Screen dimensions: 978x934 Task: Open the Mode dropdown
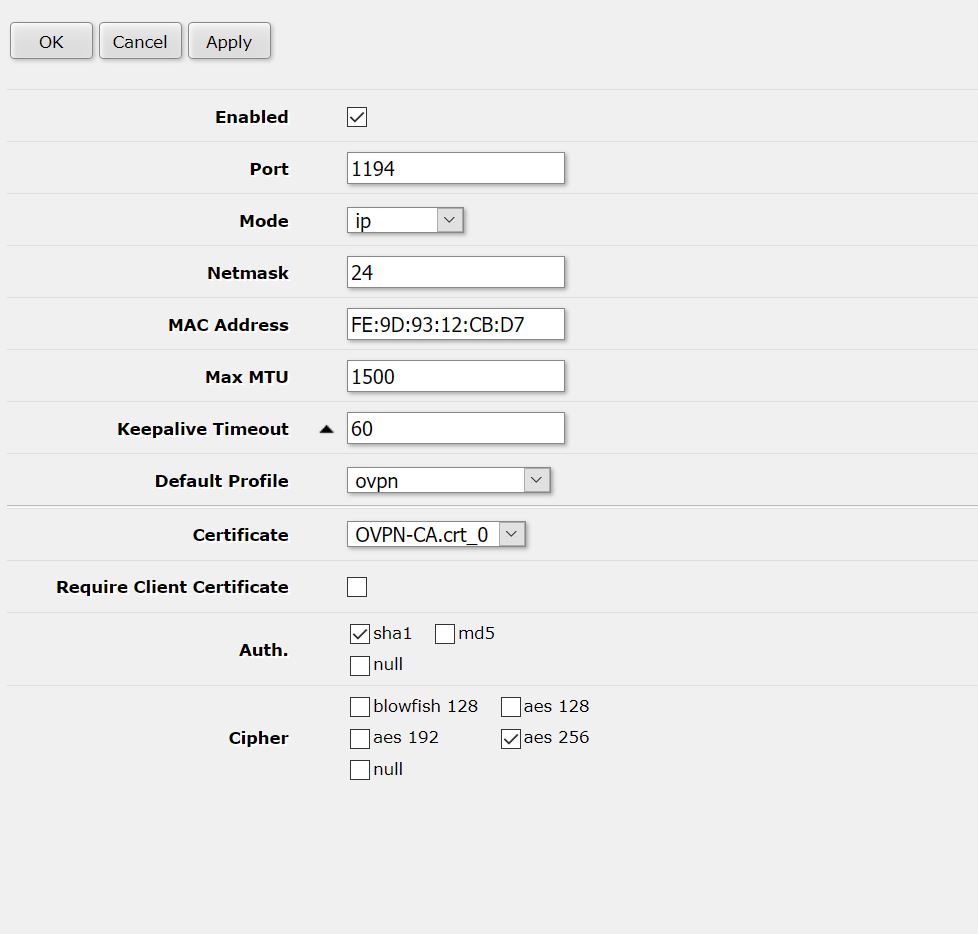(448, 220)
